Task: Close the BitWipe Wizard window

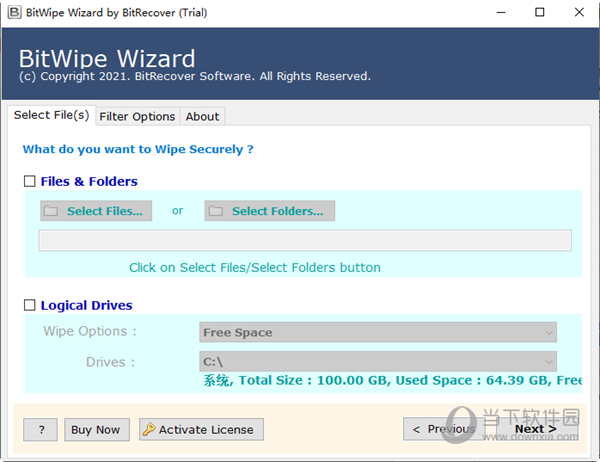Action: point(579,12)
